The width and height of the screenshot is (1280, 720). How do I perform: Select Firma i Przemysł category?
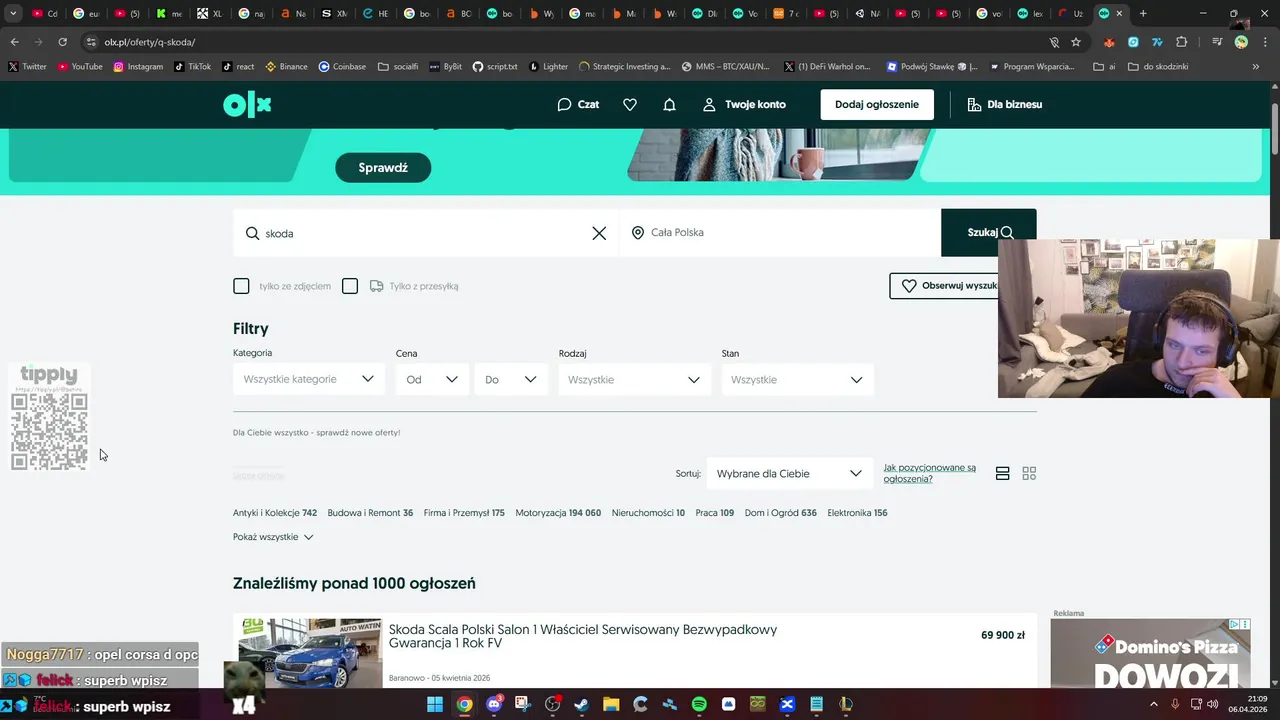click(464, 513)
